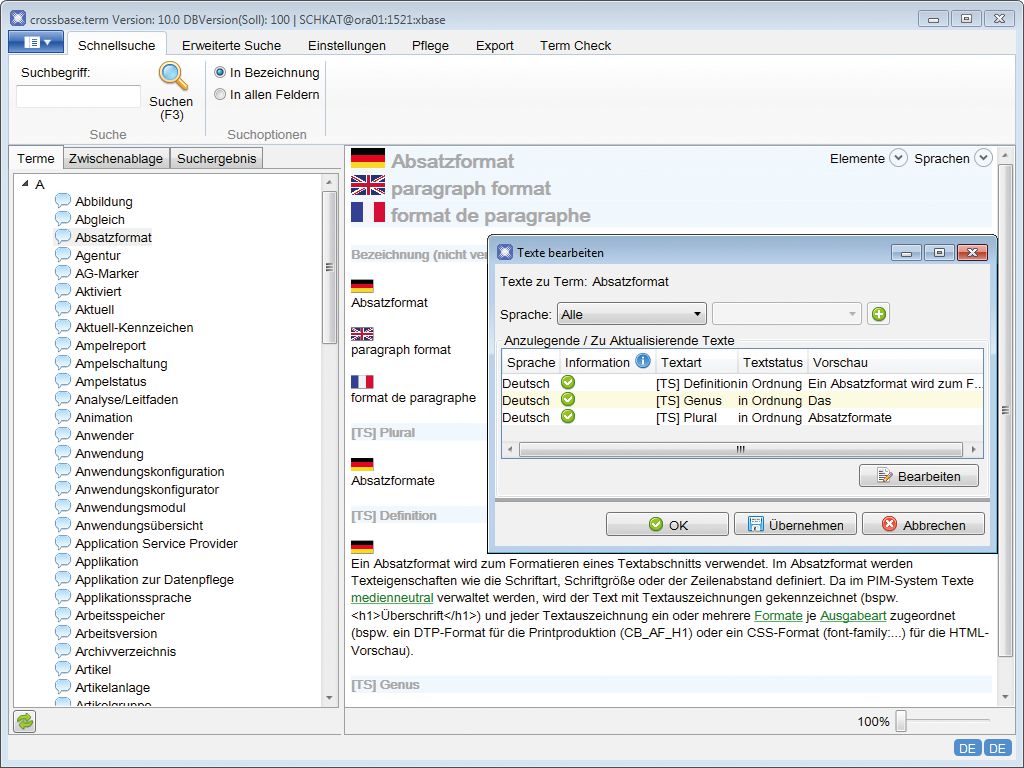Click the green check icon in Genus row
The image size is (1024, 768).
coord(568,400)
